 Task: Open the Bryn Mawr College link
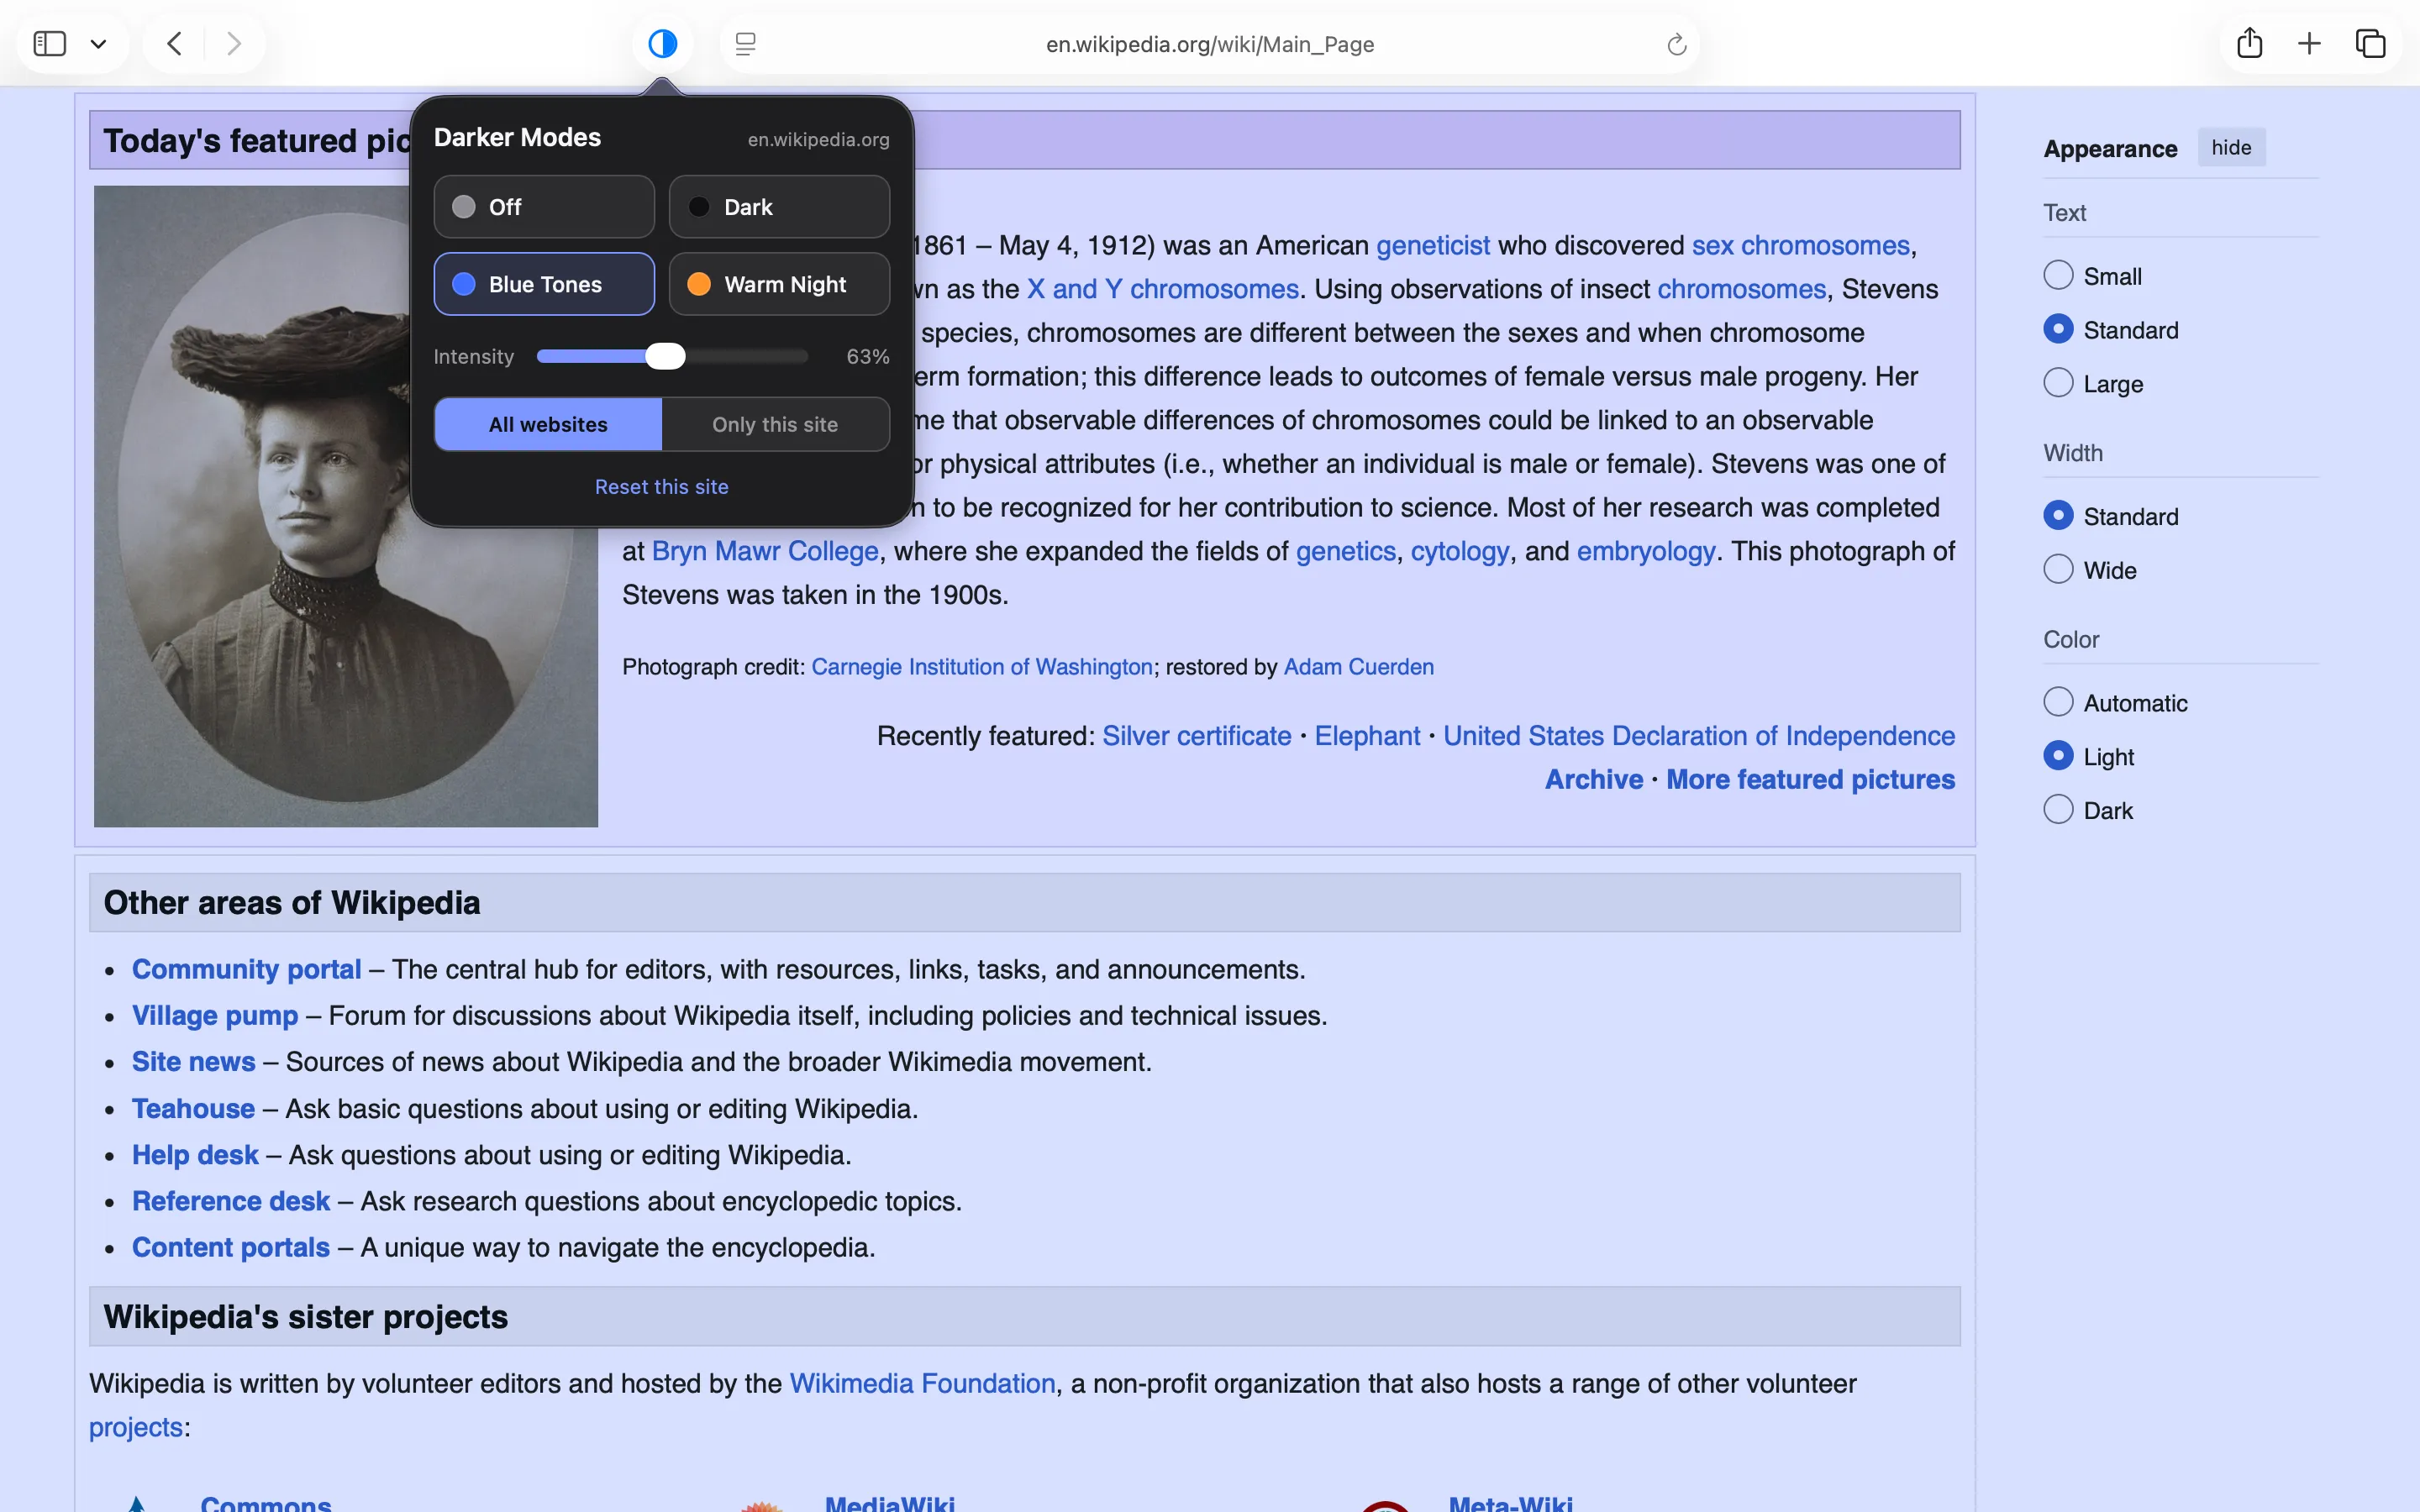point(765,551)
